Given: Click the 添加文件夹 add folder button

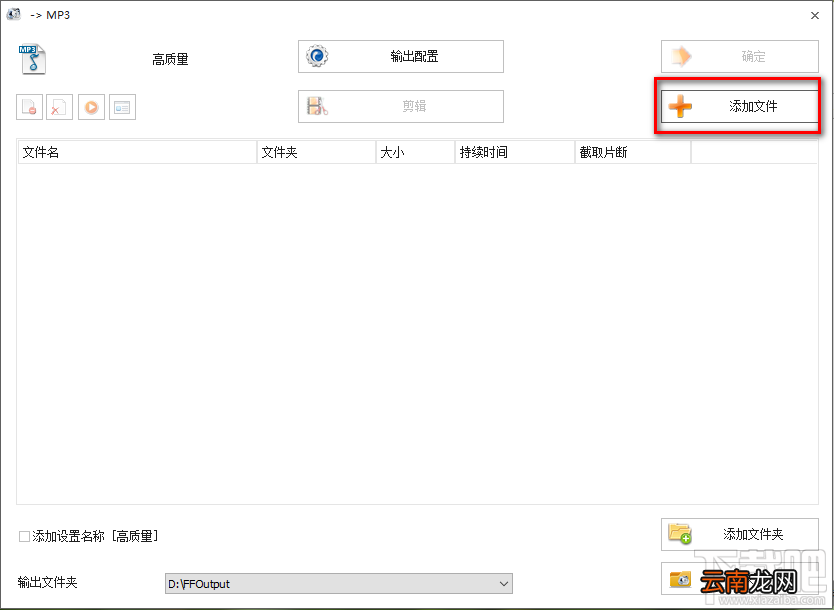Looking at the screenshot, I should (x=739, y=534).
